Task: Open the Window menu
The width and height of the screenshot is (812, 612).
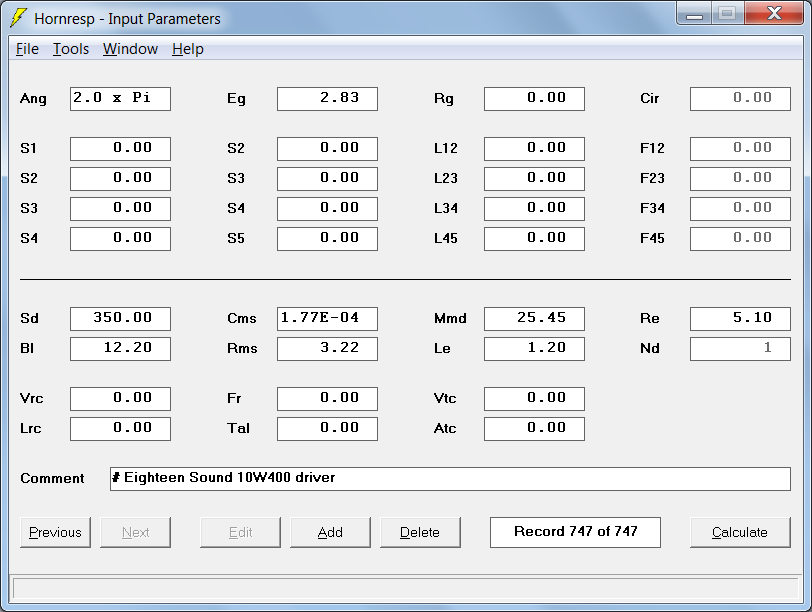Action: 130,49
